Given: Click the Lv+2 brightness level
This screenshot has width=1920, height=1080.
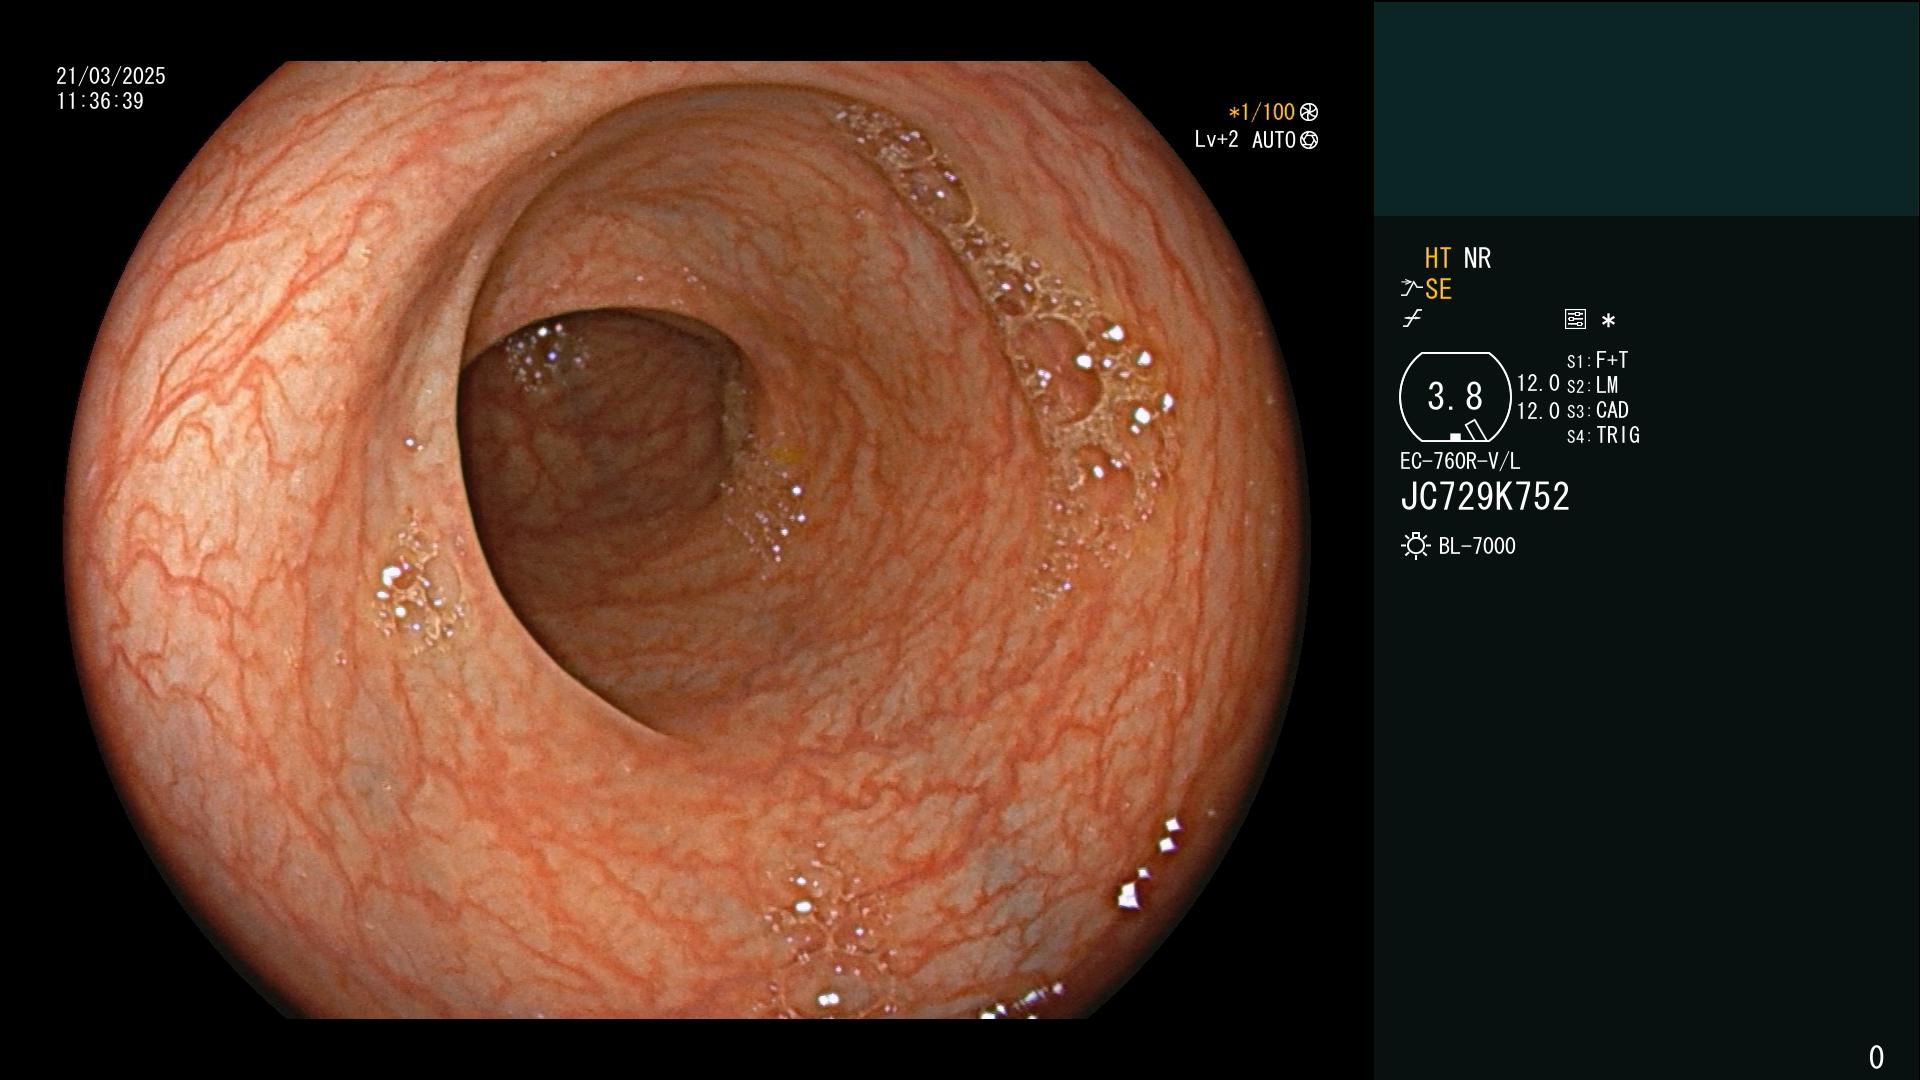Looking at the screenshot, I should (x=1216, y=140).
